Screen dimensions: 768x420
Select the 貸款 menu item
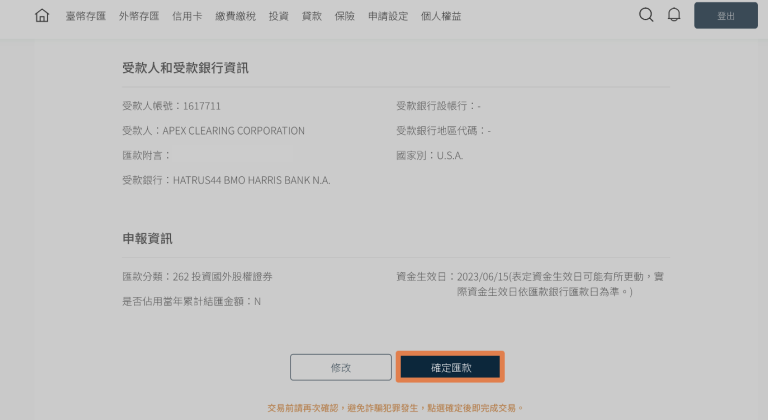311,17
